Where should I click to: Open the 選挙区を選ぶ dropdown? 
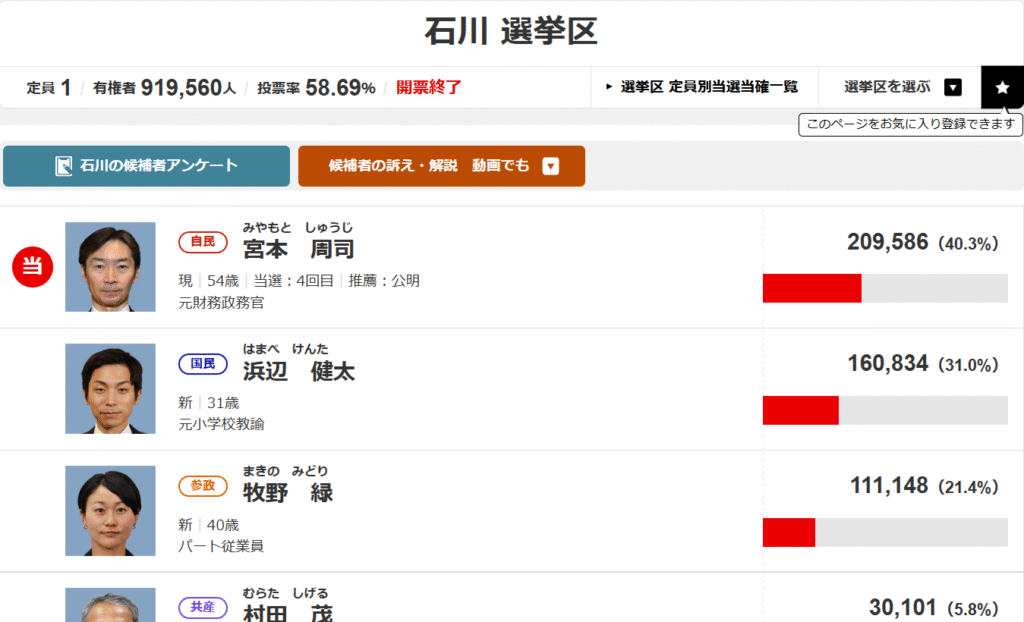902,87
